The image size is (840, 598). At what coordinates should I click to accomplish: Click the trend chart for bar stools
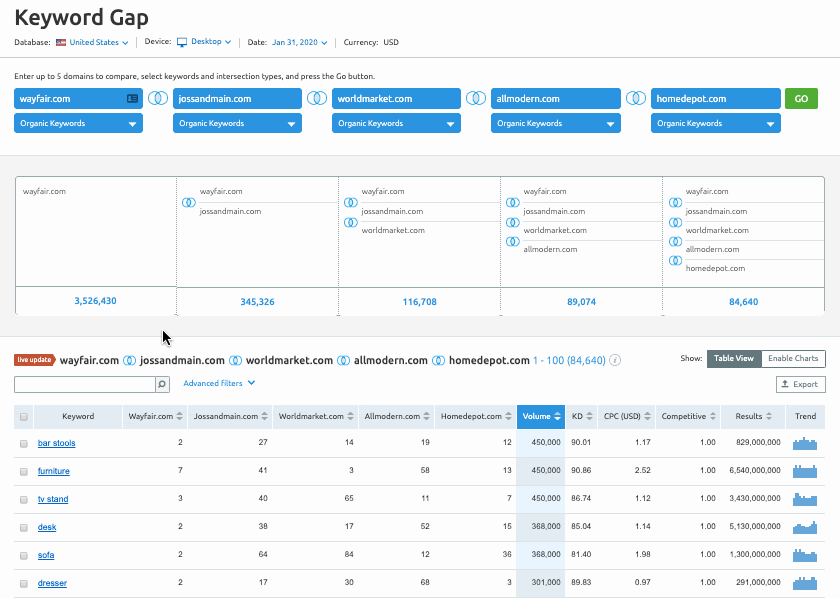click(805, 443)
